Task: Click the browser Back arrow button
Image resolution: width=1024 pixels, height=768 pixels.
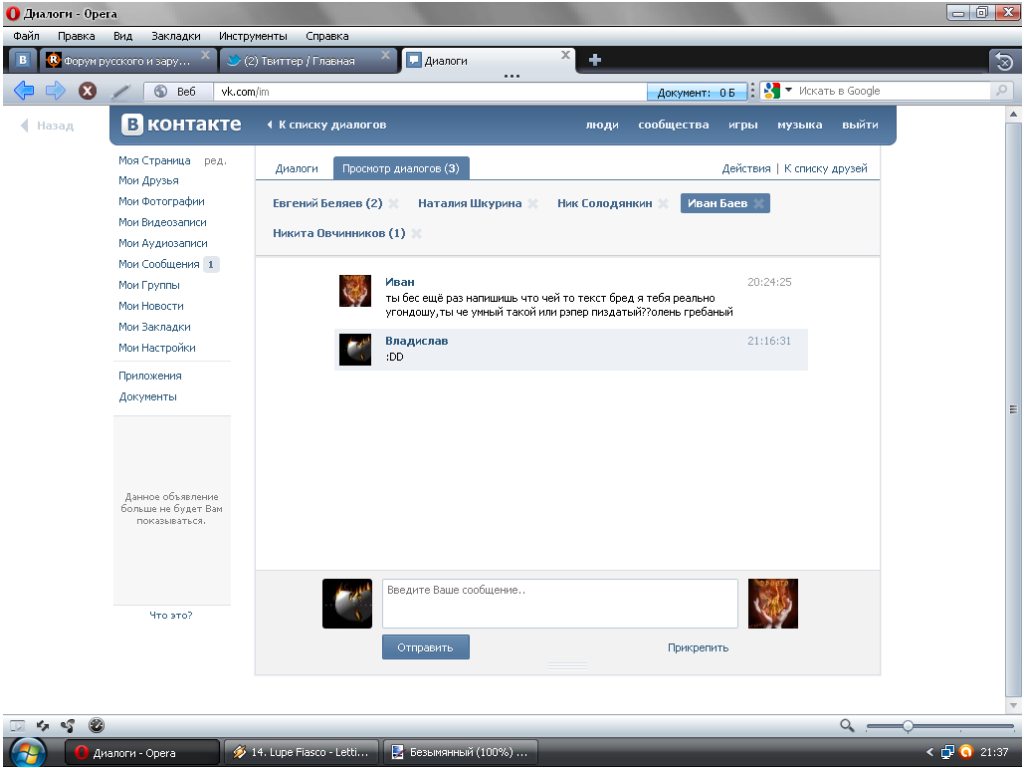Action: tap(24, 91)
